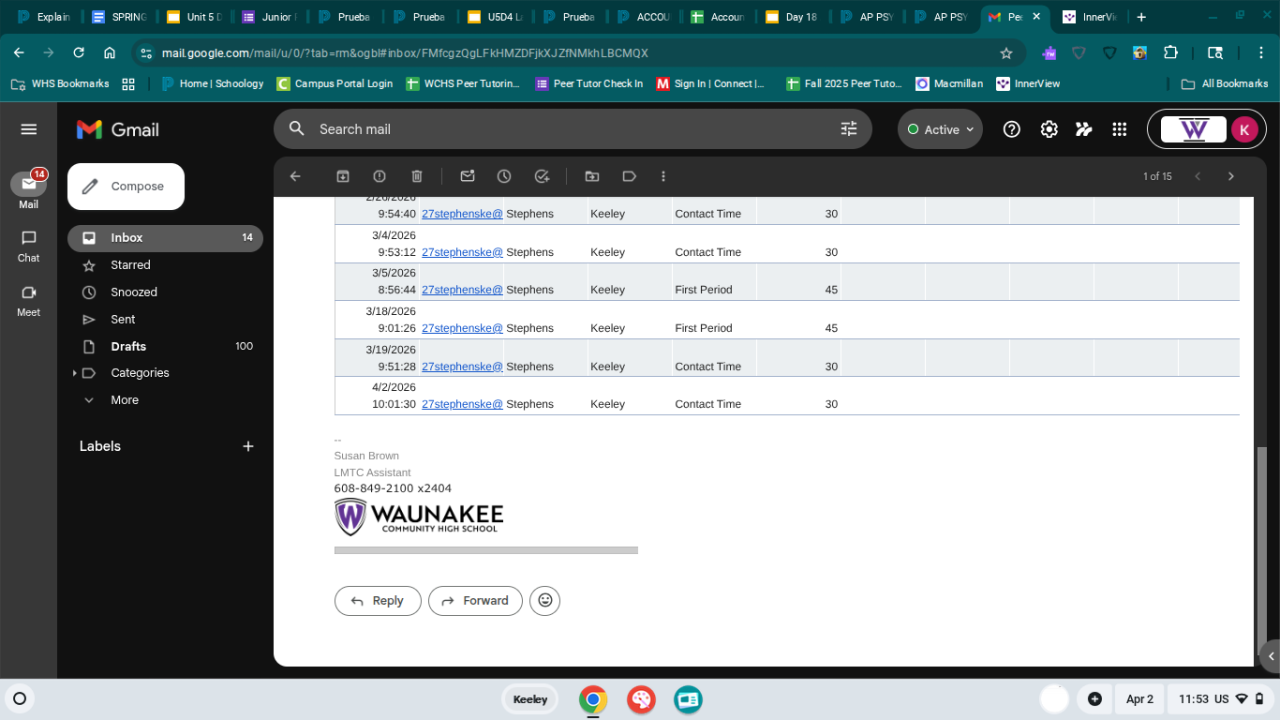1280x720 pixels.
Task: Archive this email
Action: pos(343,176)
